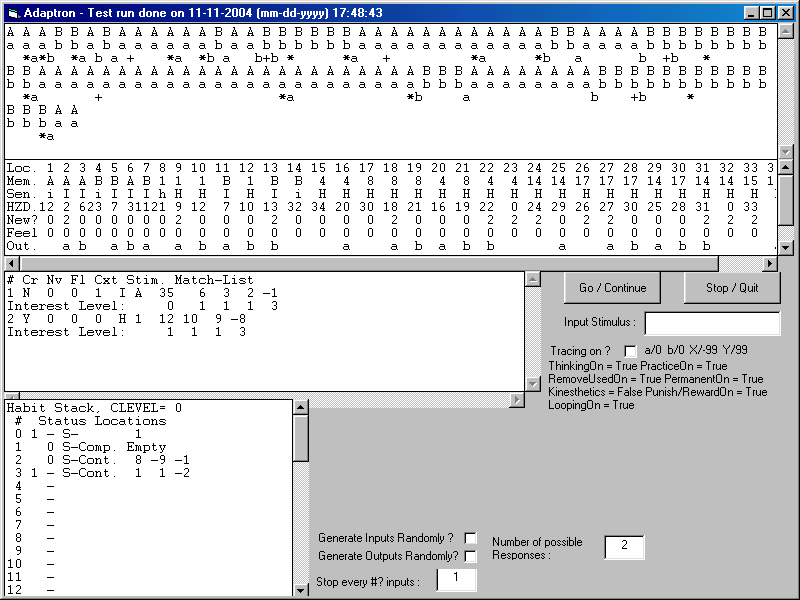Click the 'LoopingOn = True' status line

pyautogui.click(x=591, y=405)
